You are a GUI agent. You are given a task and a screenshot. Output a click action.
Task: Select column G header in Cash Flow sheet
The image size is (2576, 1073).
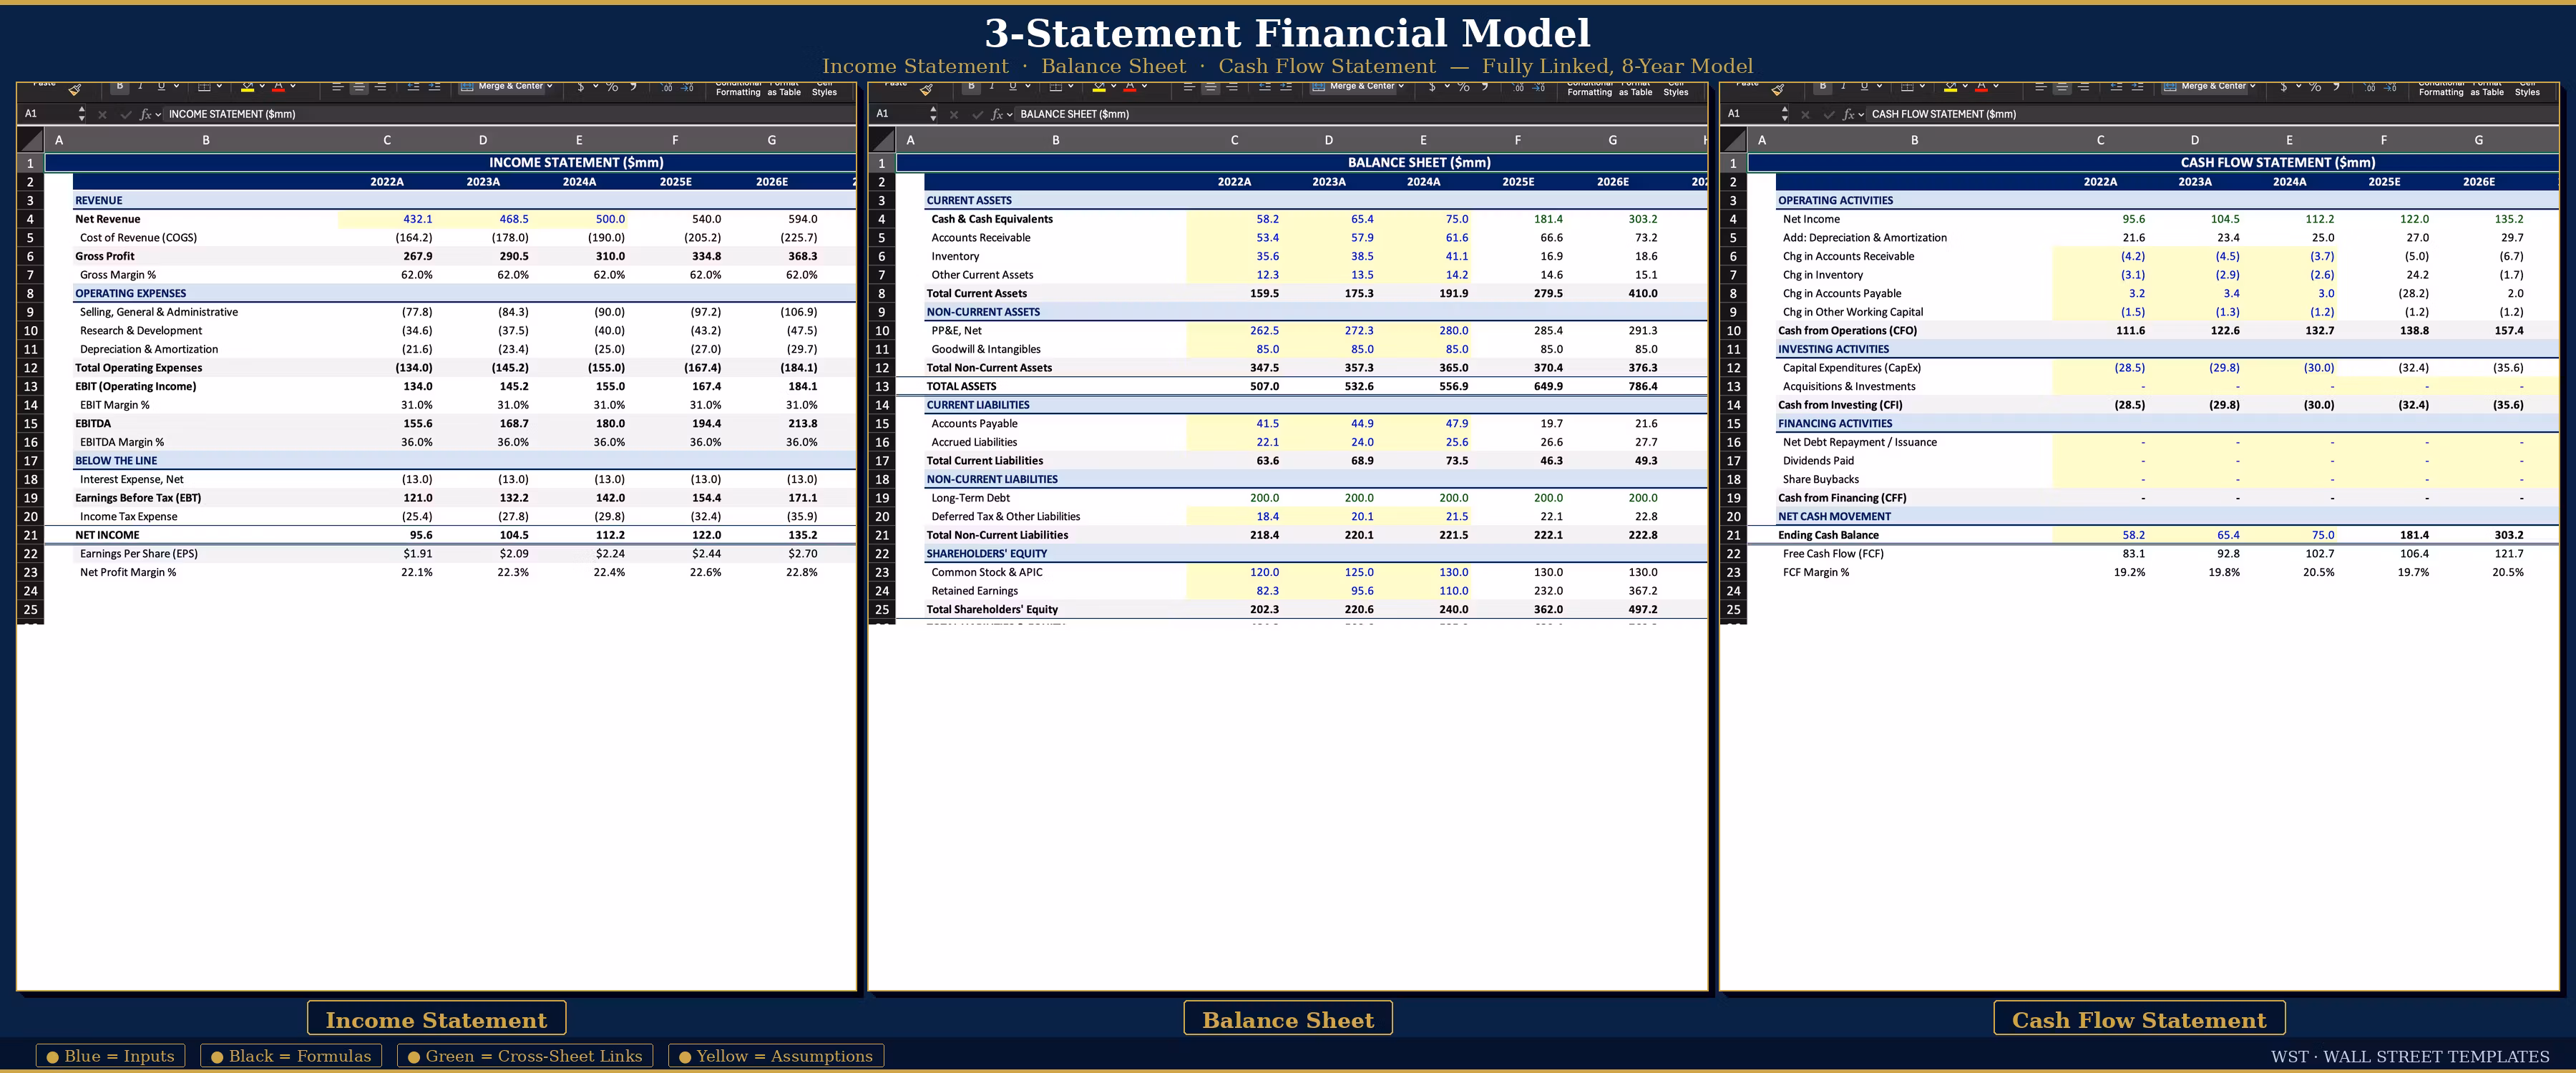pyautogui.click(x=2478, y=140)
